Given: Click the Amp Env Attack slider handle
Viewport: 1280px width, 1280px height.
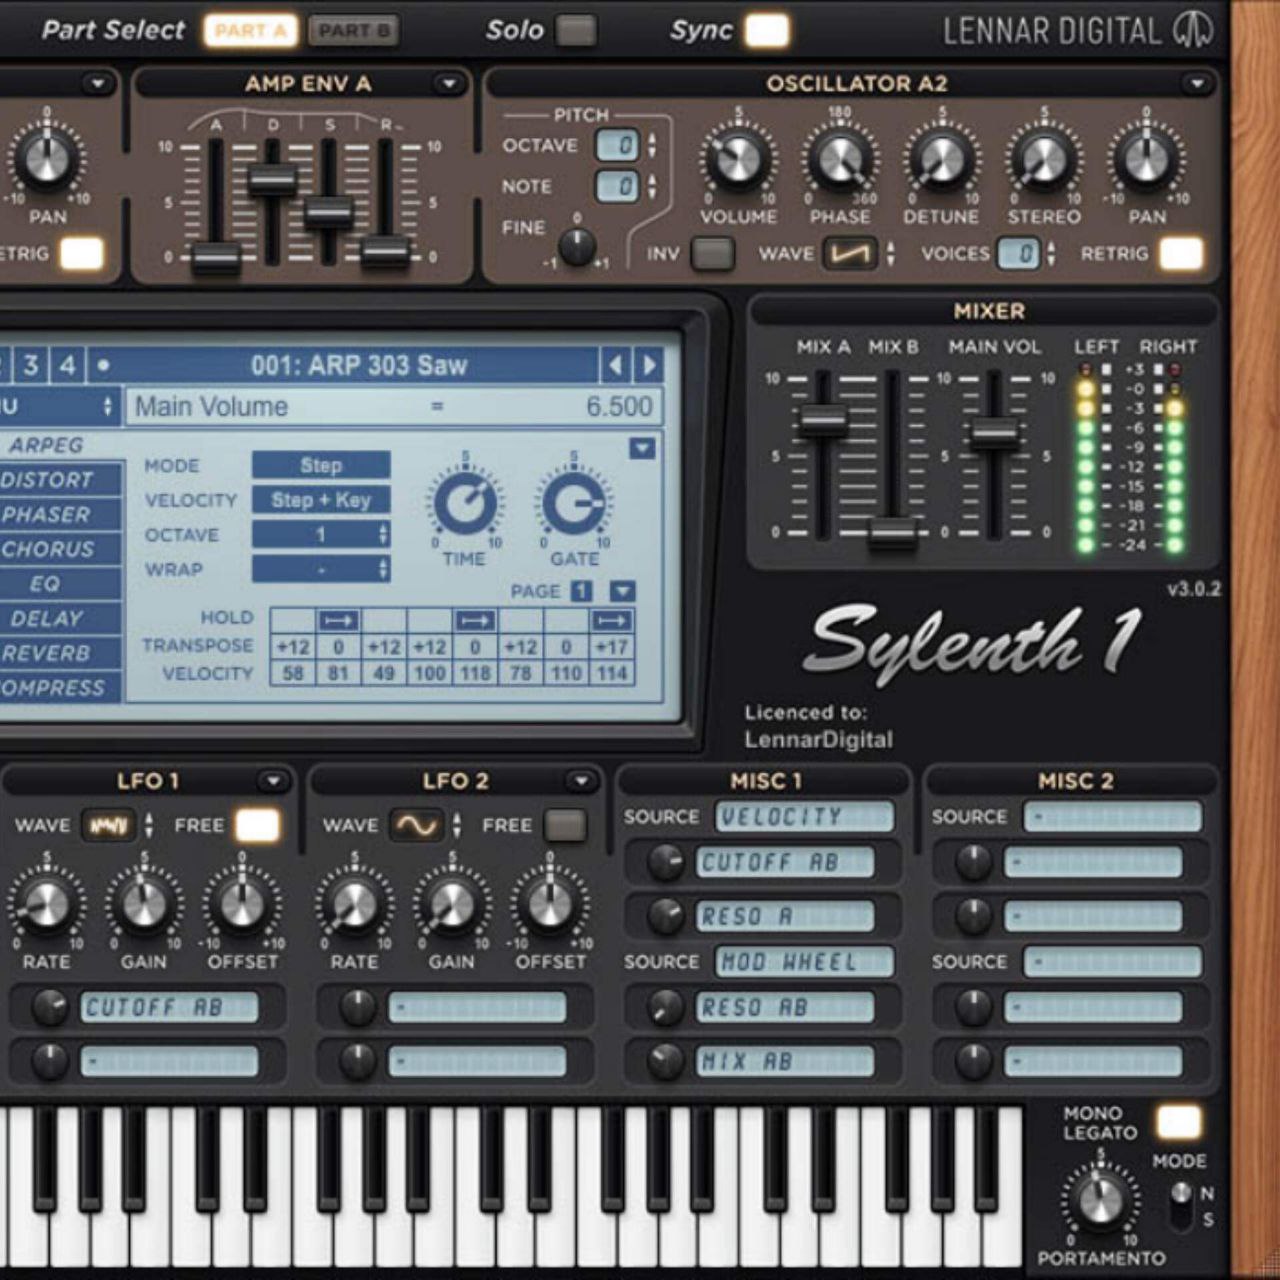Looking at the screenshot, I should pyautogui.click(x=216, y=258).
